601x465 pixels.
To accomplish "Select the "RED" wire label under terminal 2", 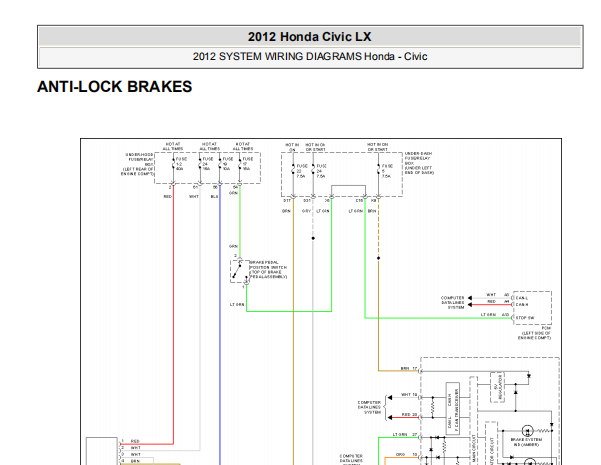I will 167,197.
